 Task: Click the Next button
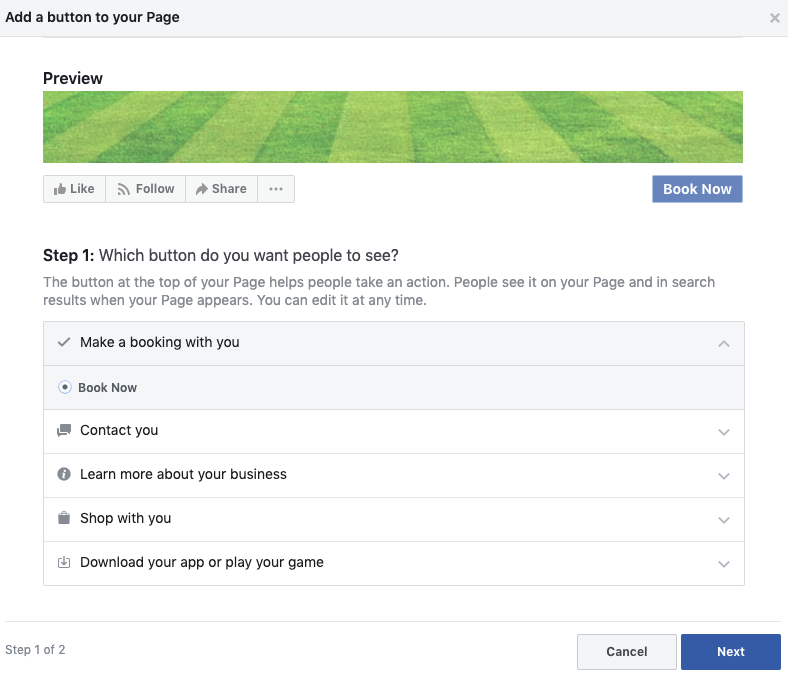(x=731, y=652)
